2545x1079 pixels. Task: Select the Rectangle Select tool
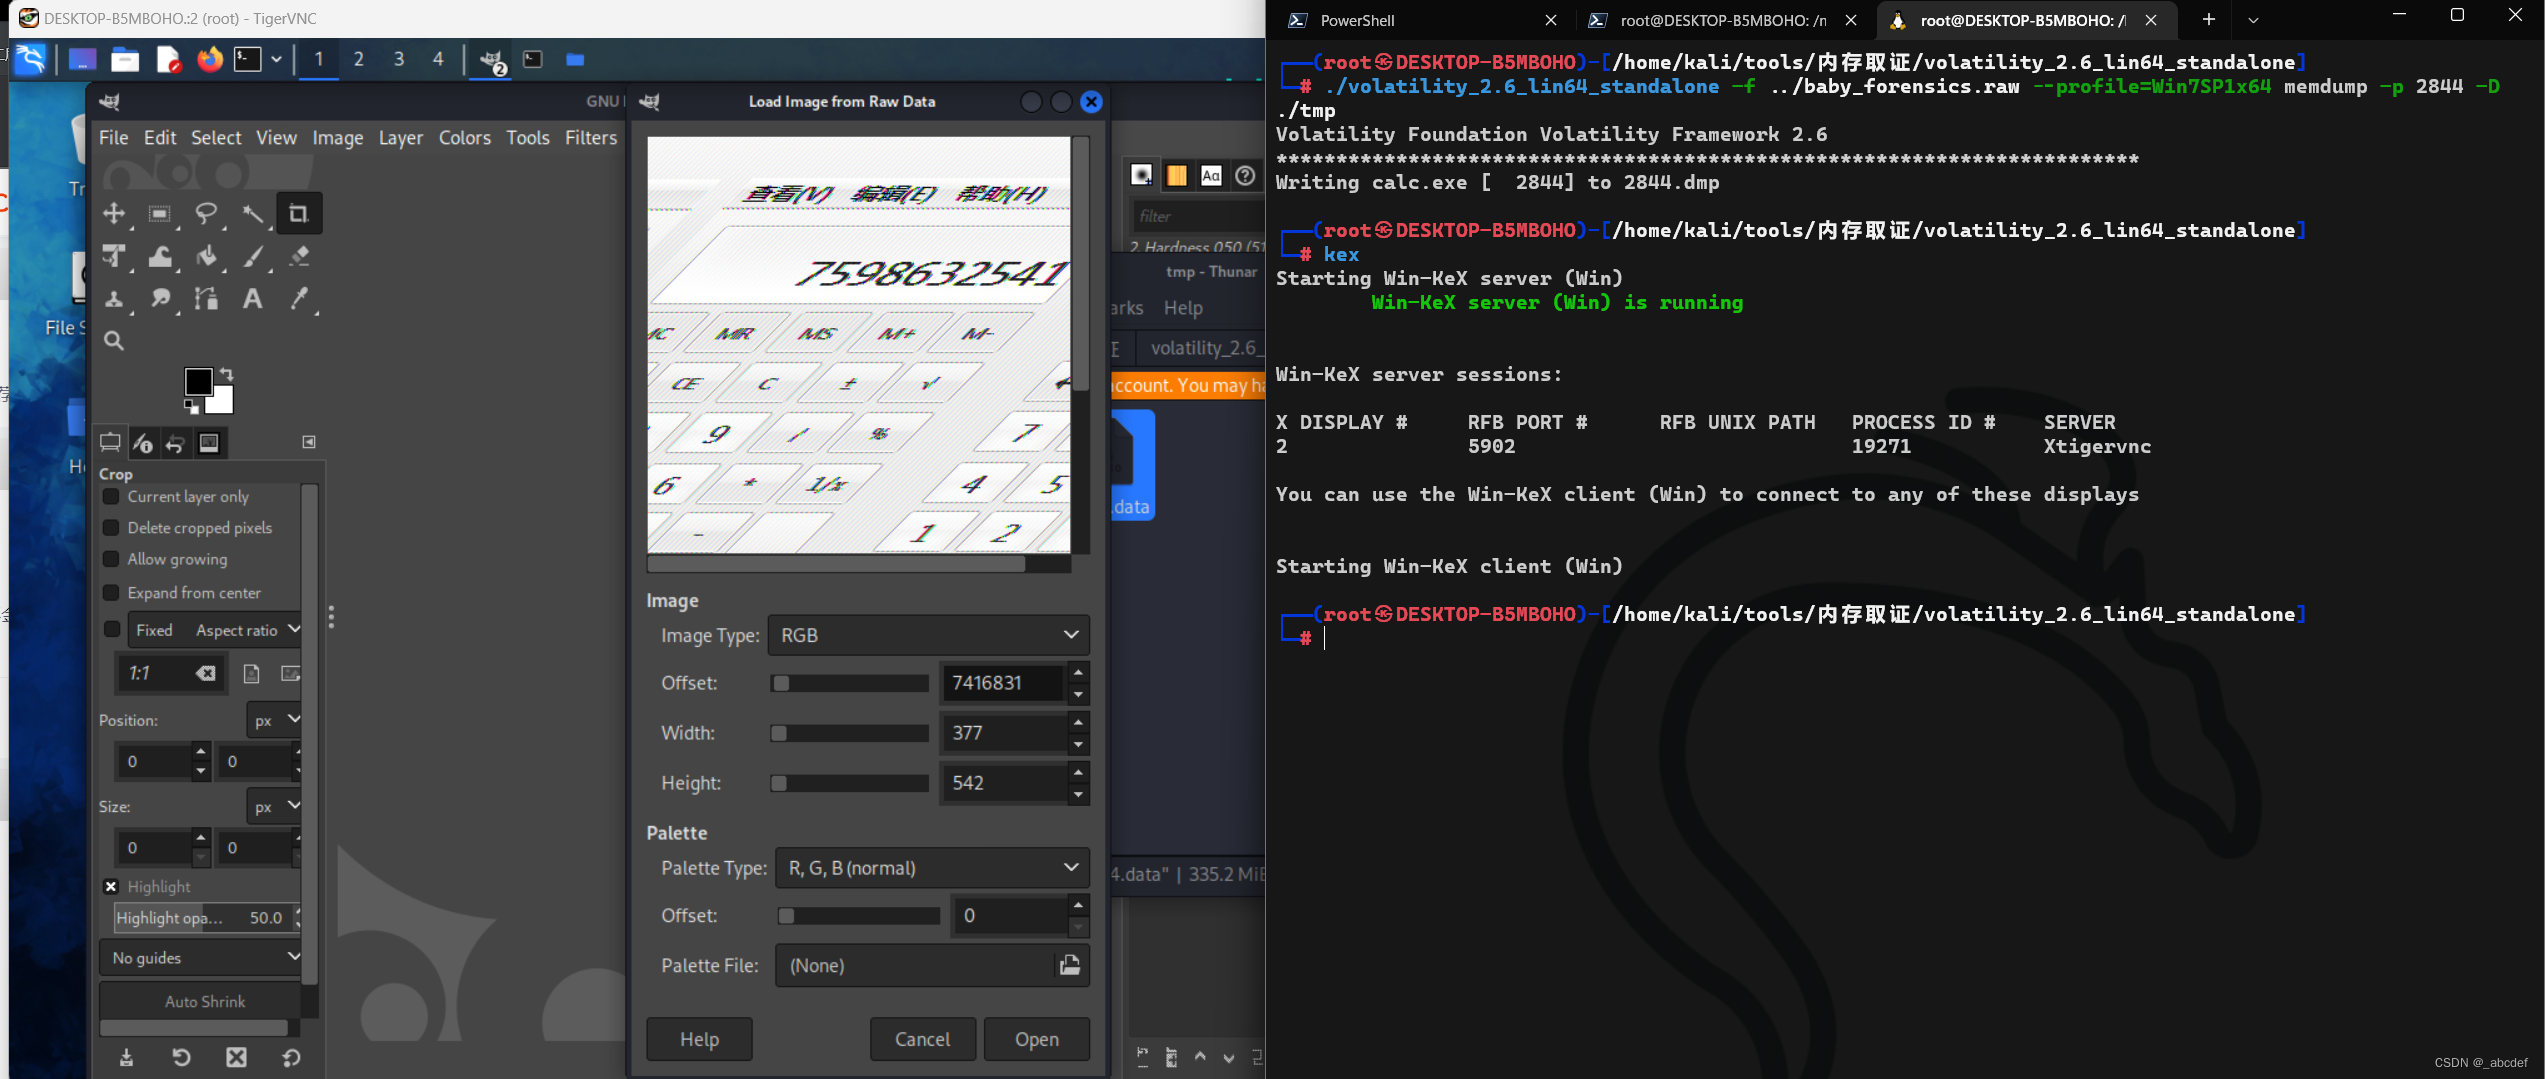(159, 213)
